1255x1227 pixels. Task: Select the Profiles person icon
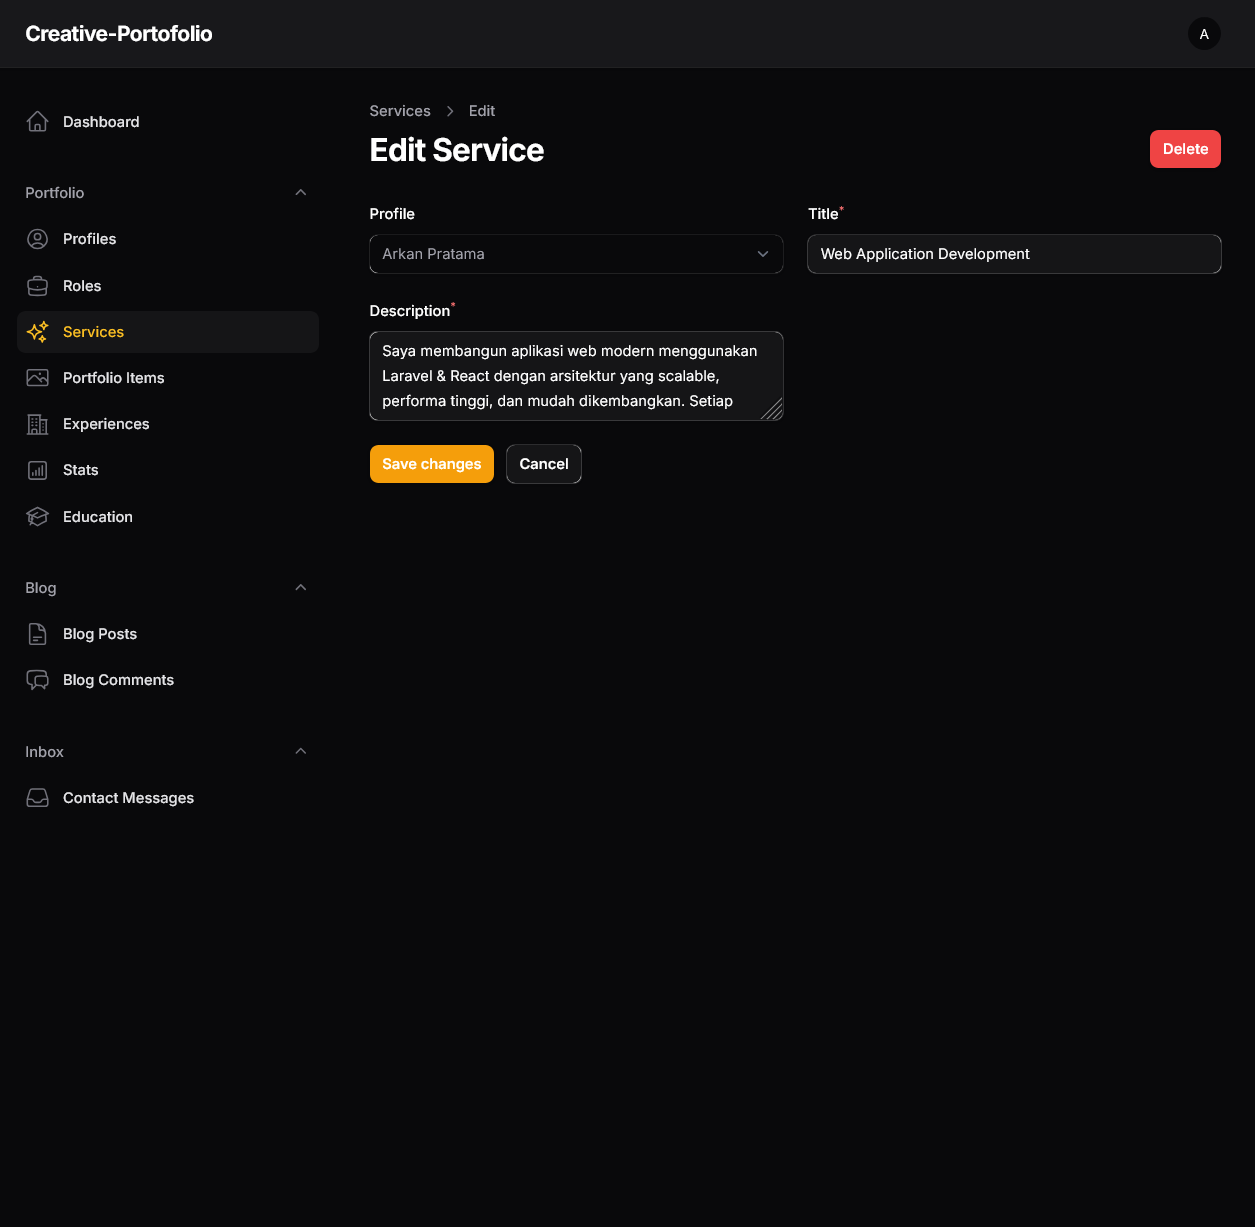point(37,239)
